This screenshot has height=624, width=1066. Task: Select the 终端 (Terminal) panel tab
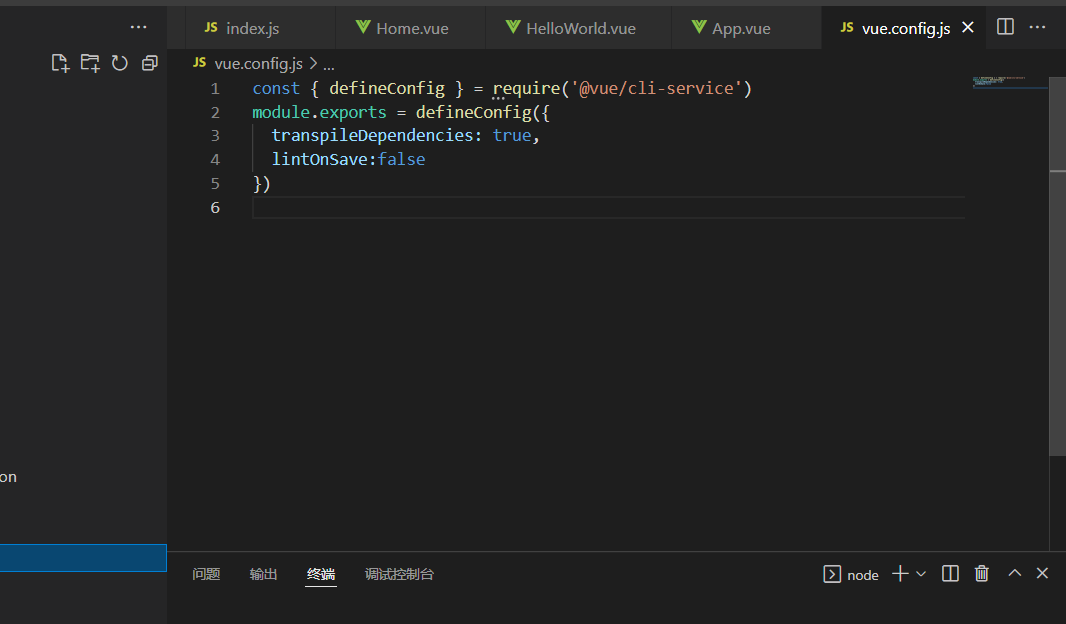pyautogui.click(x=321, y=574)
